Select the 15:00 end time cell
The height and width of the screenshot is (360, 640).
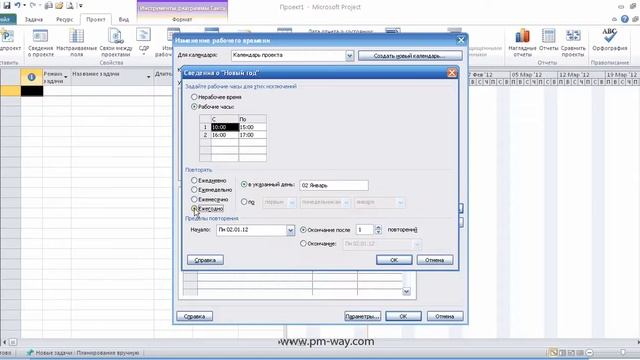[x=253, y=127]
